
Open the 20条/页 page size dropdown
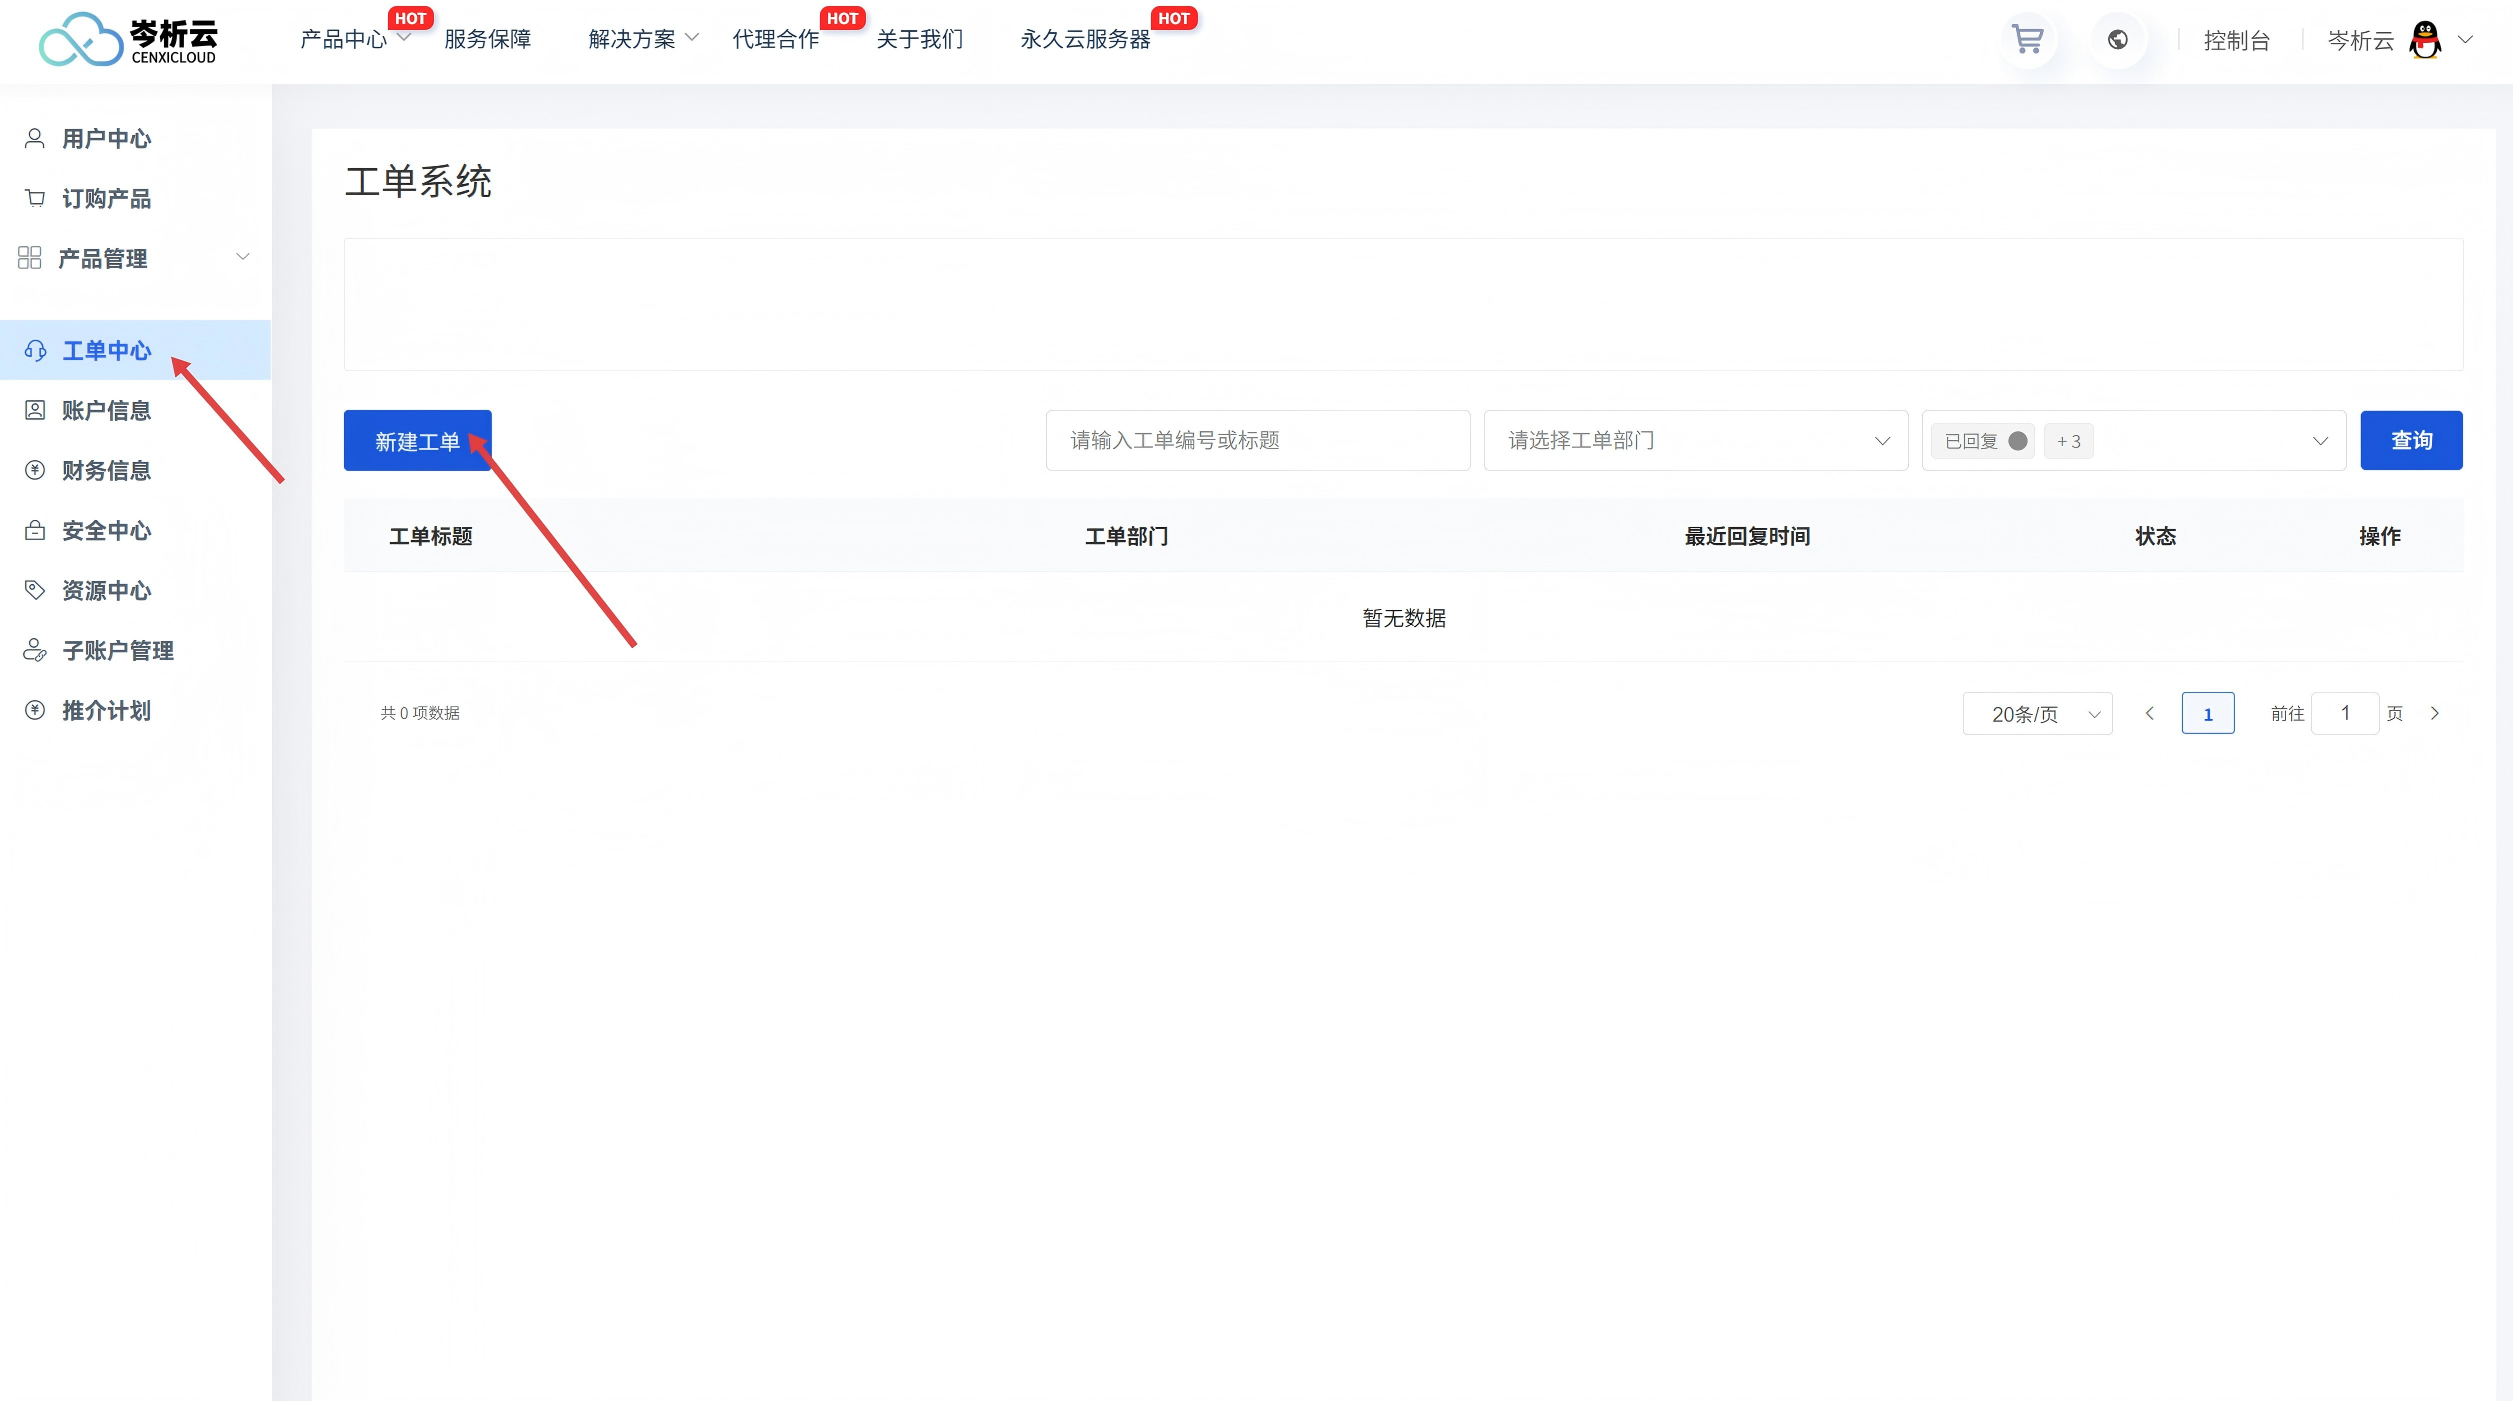click(2037, 714)
